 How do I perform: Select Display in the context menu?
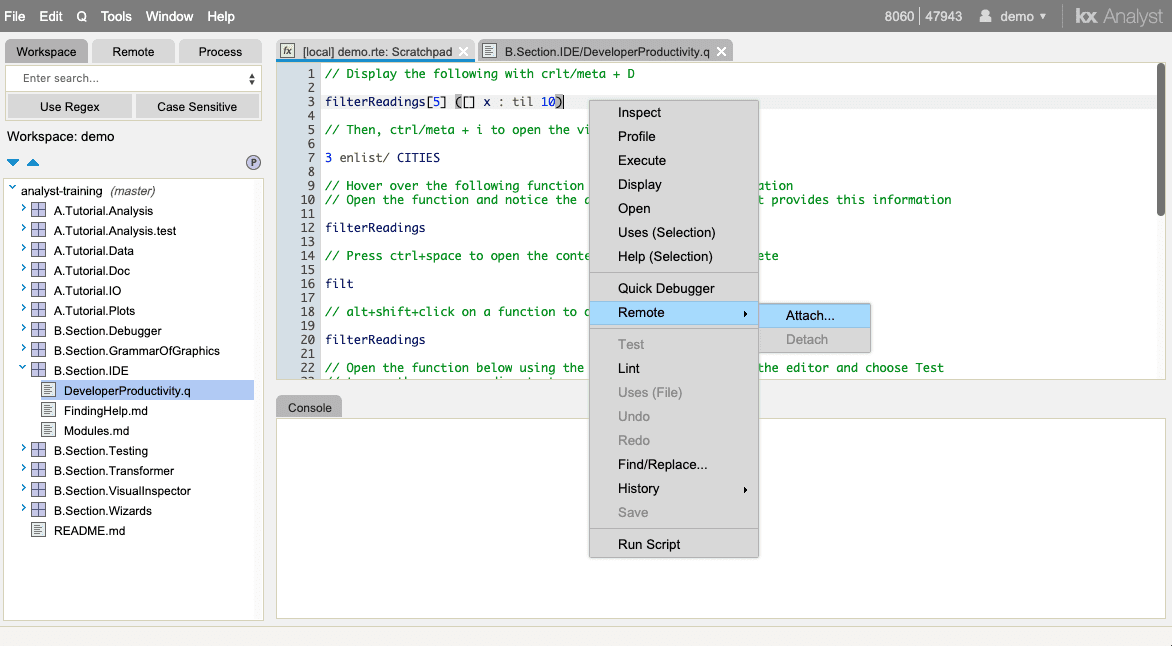tap(673, 184)
